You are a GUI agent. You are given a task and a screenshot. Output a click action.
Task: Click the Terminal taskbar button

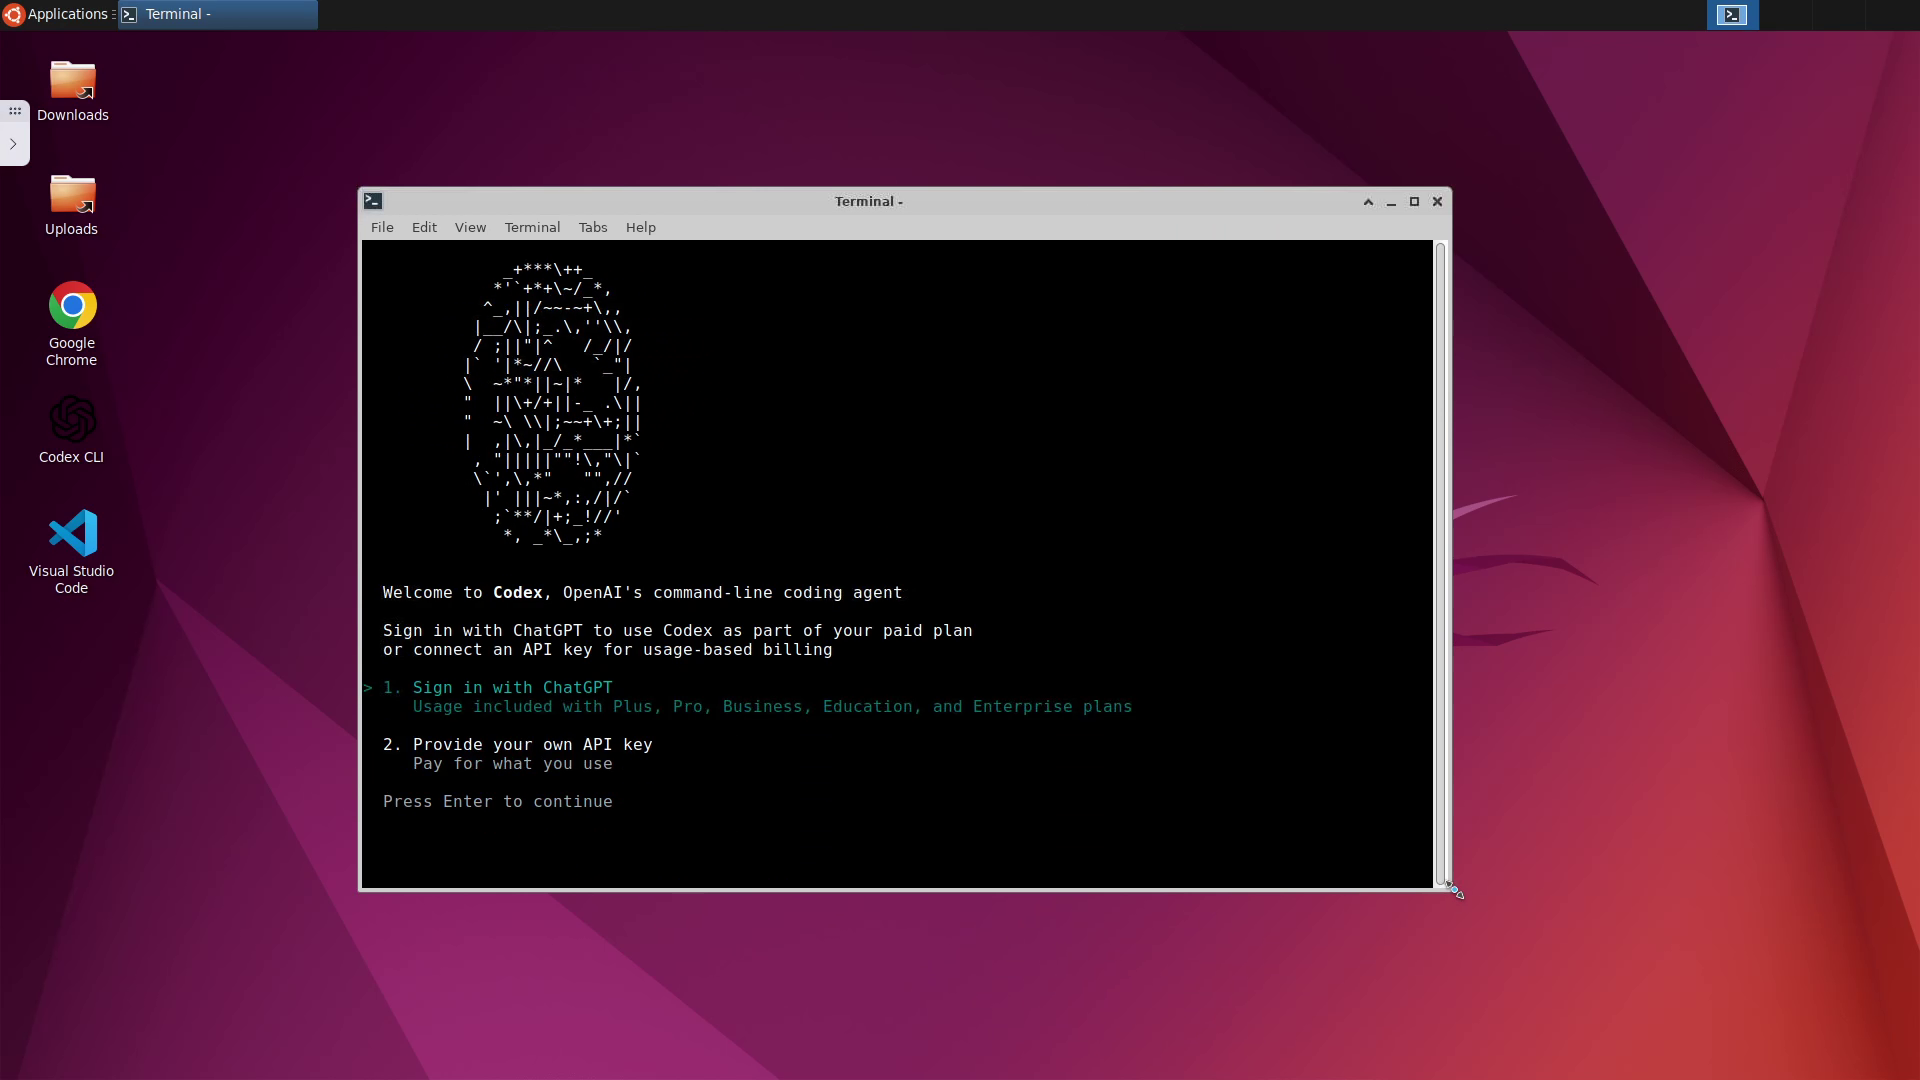point(218,14)
